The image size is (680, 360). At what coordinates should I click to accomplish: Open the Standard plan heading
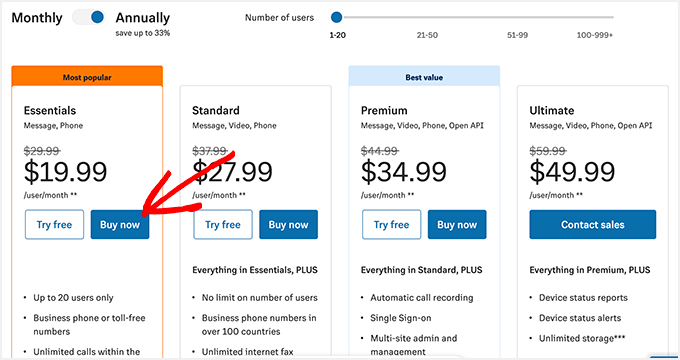[x=216, y=111]
